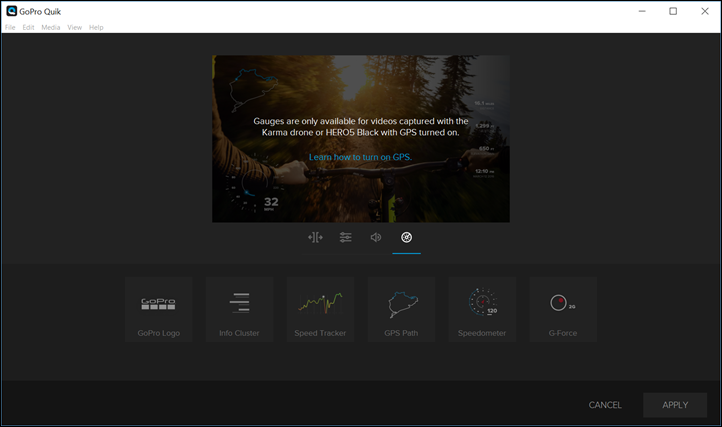This screenshot has width=722, height=427.
Task: Open the Media menu
Action: [x=51, y=28]
